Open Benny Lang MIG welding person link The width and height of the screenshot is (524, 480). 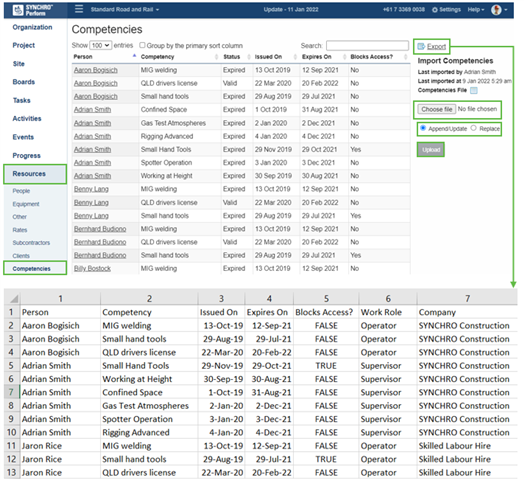point(91,189)
